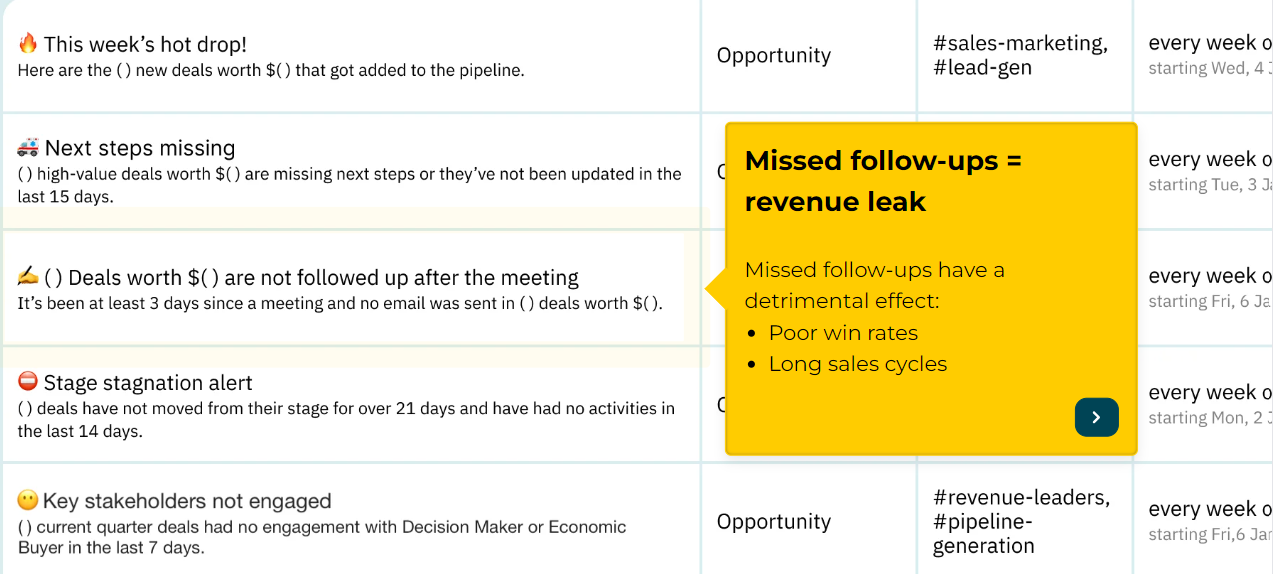Click the #revenue-leaders, #pipeline-generation channel cell
Screen dimensions: 1273x574
click(x=1020, y=522)
